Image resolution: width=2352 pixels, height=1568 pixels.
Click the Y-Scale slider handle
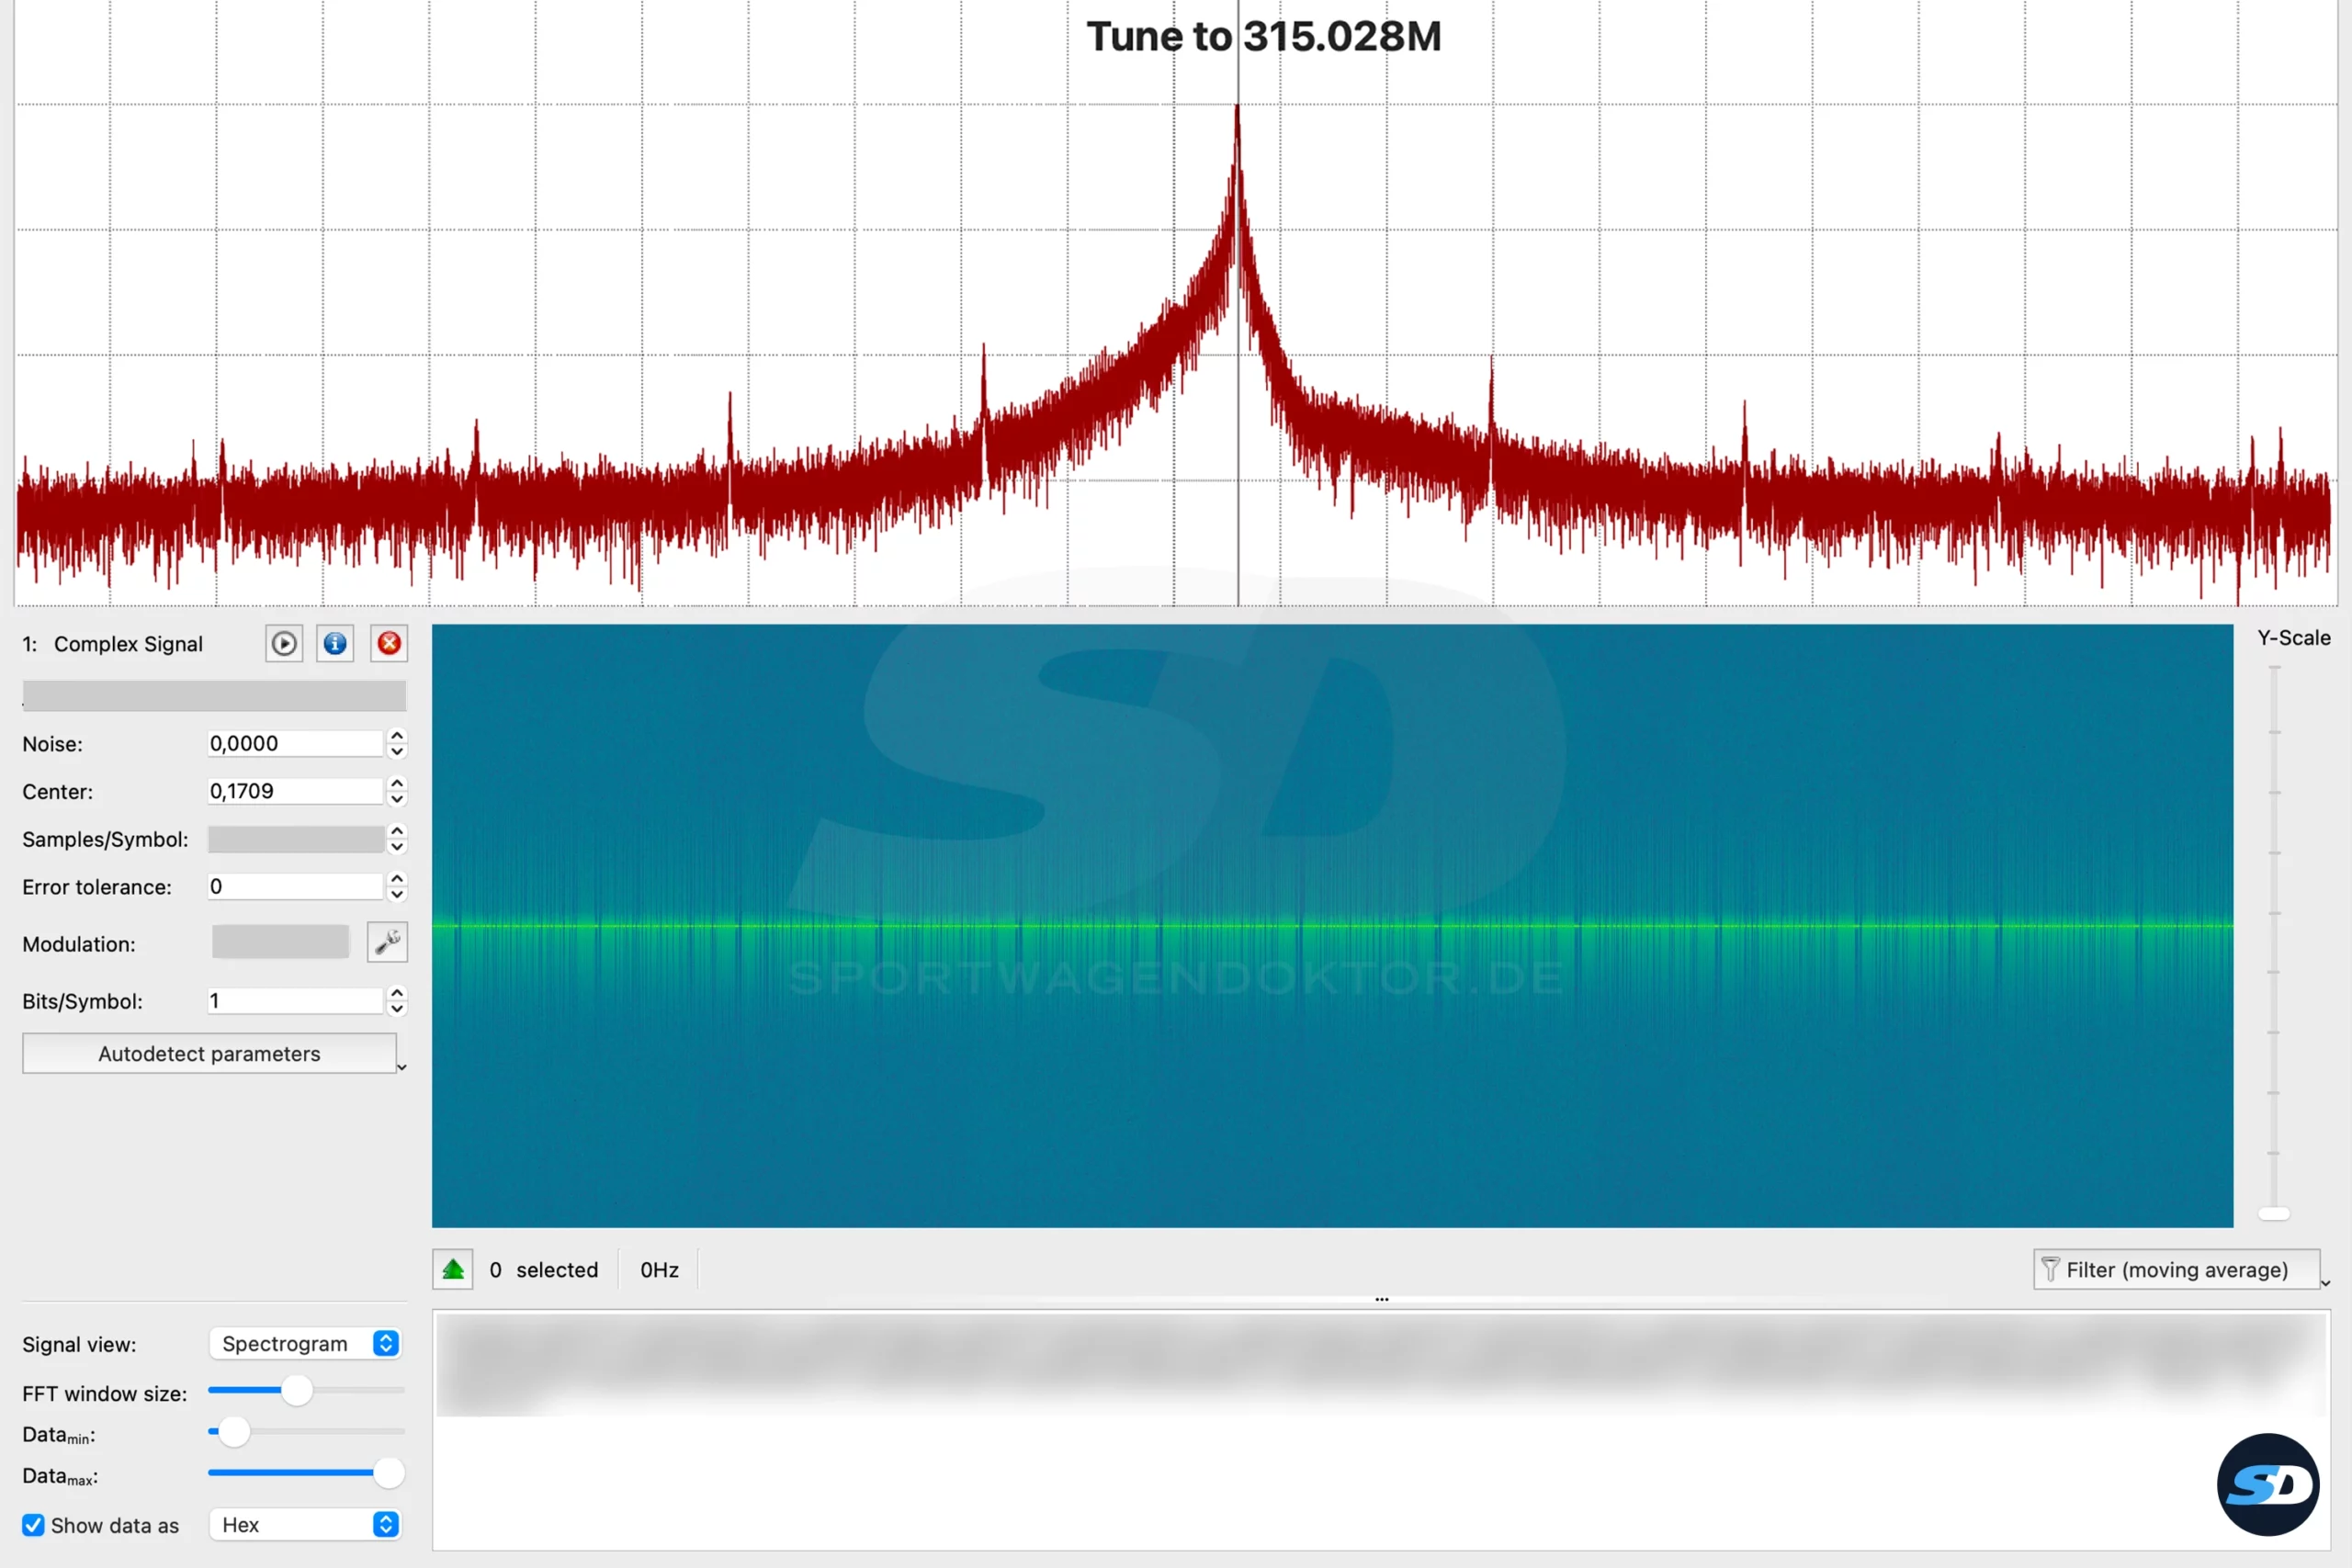point(2274,1213)
